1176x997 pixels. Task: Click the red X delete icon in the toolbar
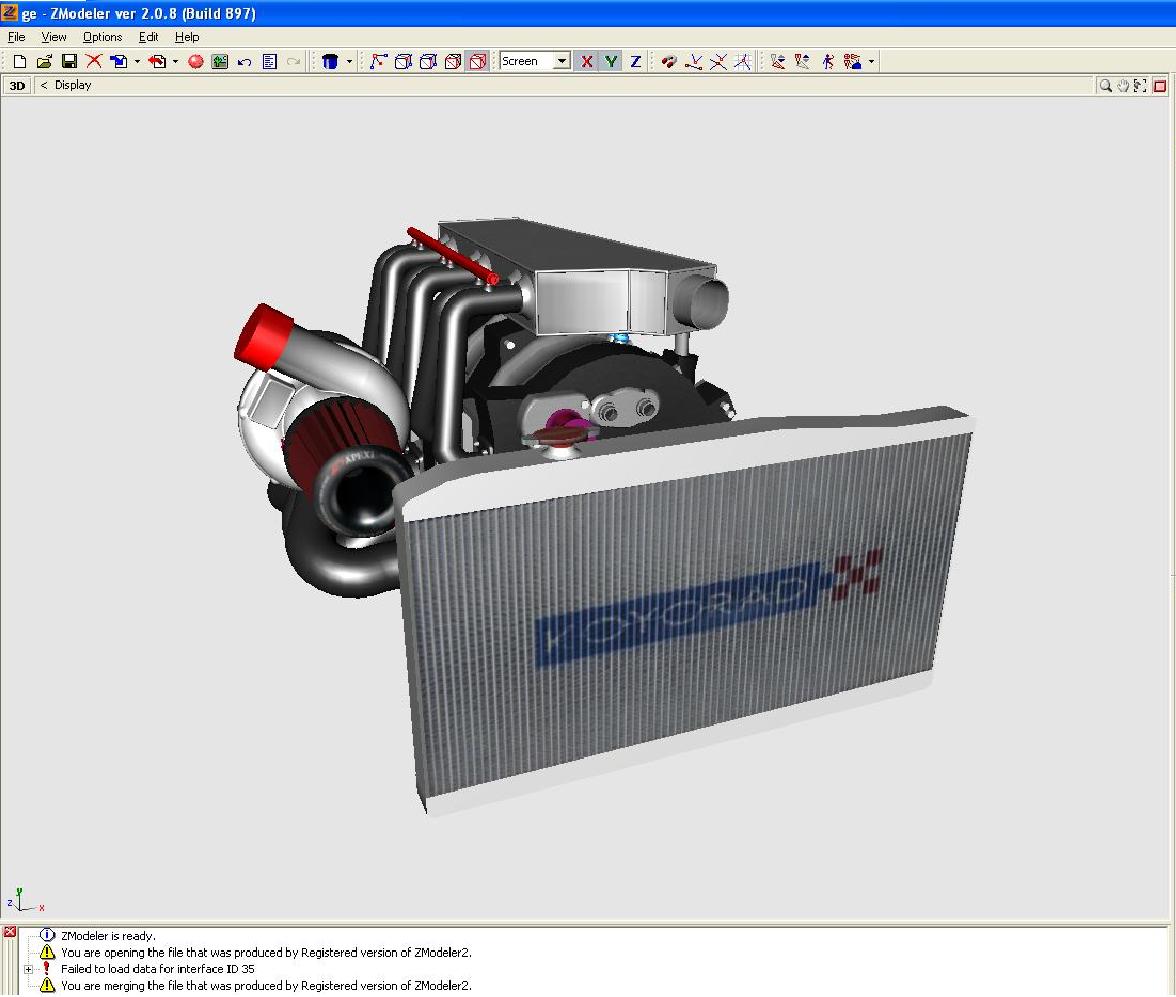(x=94, y=62)
